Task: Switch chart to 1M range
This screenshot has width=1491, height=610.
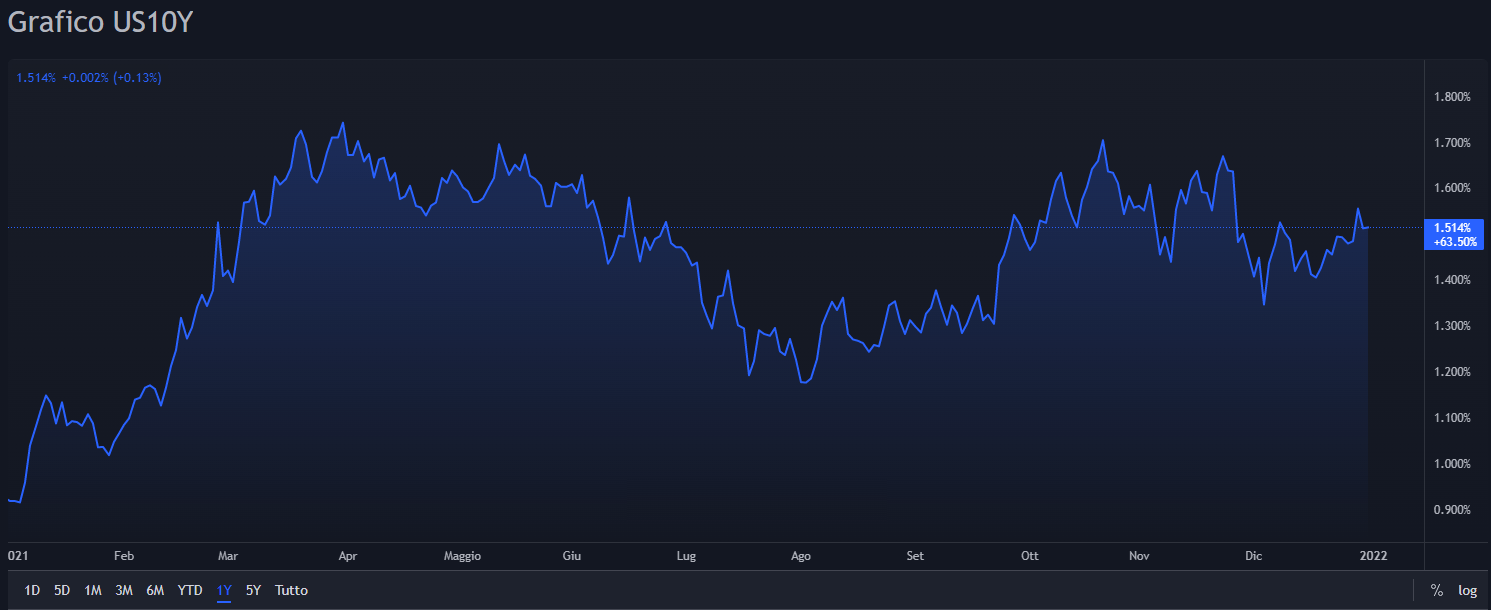Action: [x=93, y=590]
